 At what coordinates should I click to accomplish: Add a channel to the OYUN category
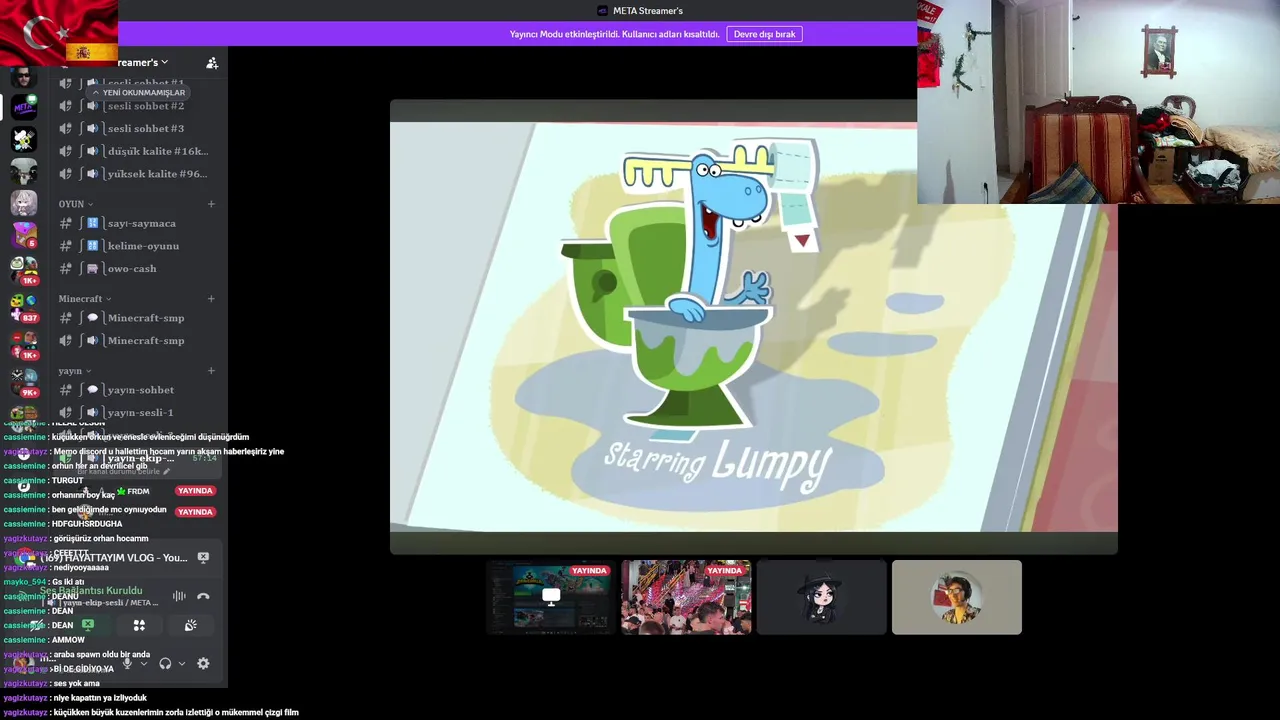tap(211, 204)
